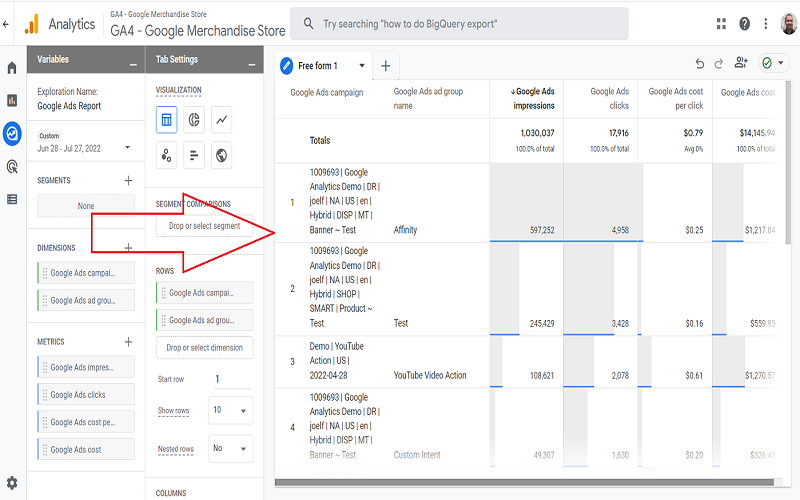Open Advertising icon in left sidebar
Image resolution: width=800 pixels, height=500 pixels.
point(12,166)
